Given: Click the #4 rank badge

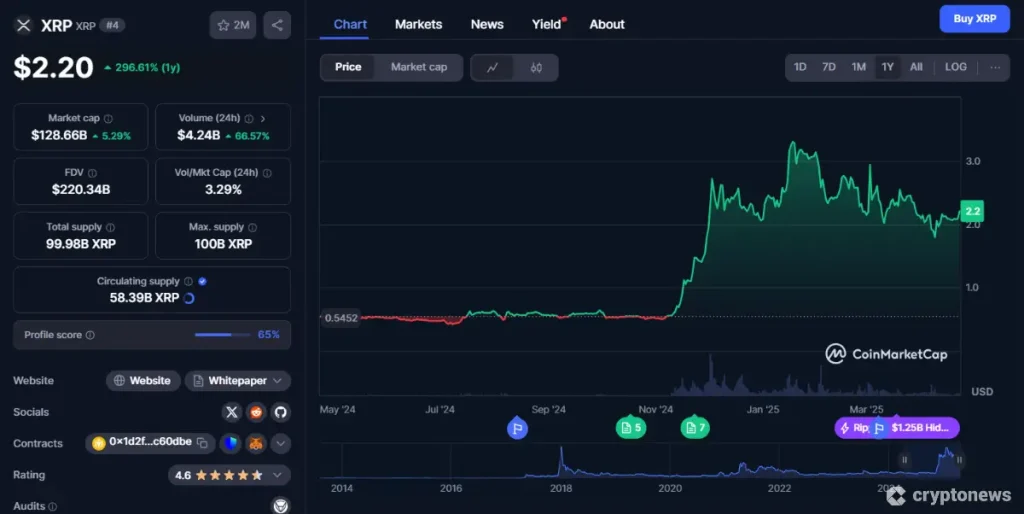Looking at the screenshot, I should pyautogui.click(x=112, y=25).
